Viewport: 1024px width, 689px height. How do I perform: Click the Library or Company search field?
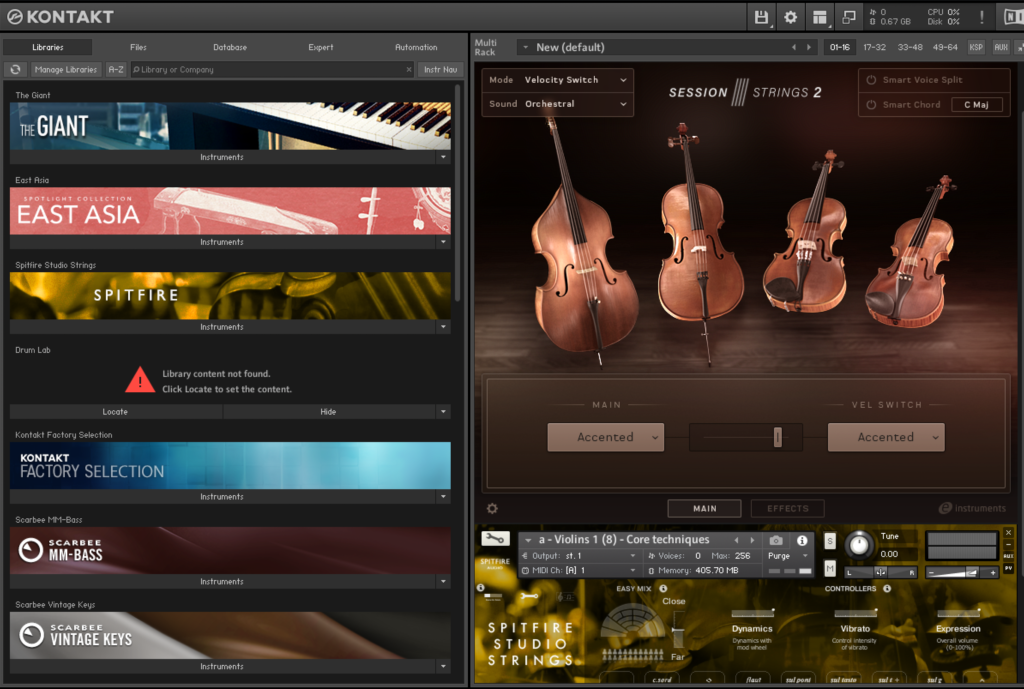point(270,70)
